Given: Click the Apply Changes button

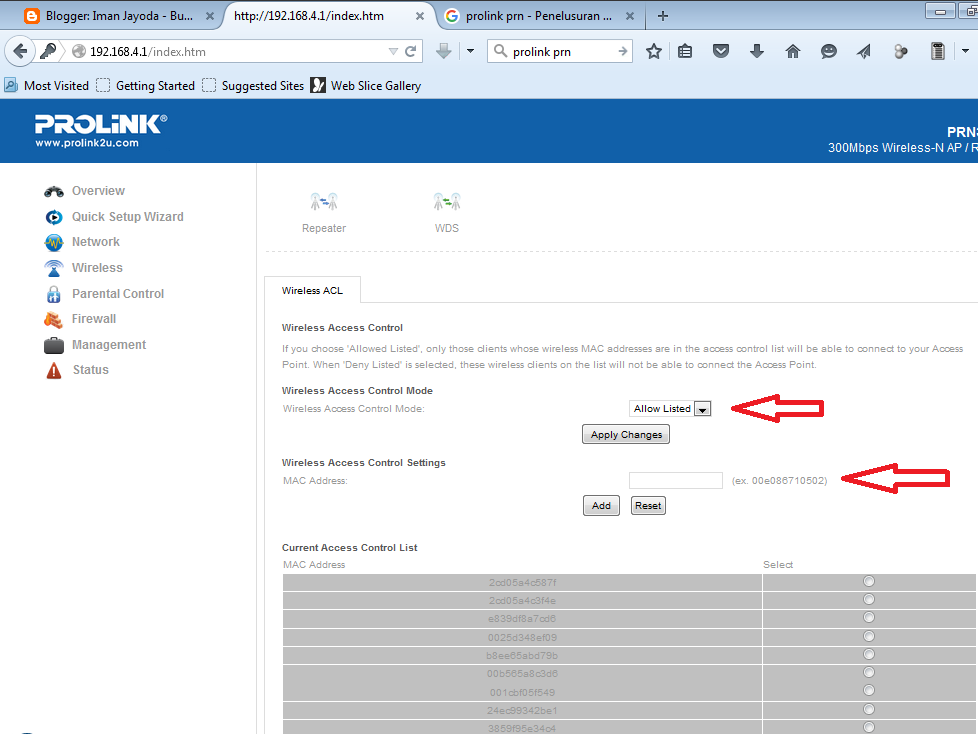Looking at the screenshot, I should 626,435.
